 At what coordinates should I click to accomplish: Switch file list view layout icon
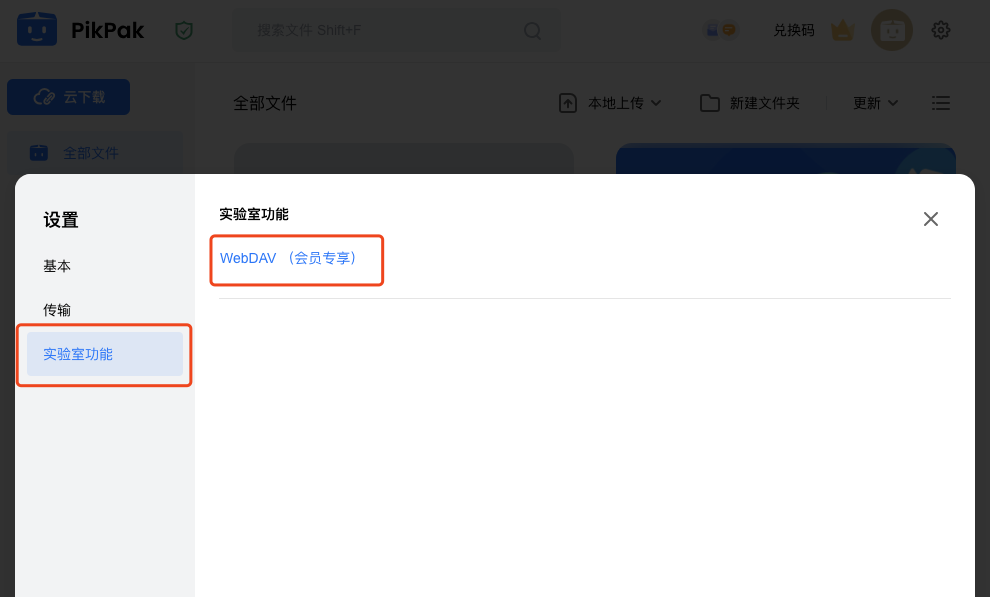941,103
